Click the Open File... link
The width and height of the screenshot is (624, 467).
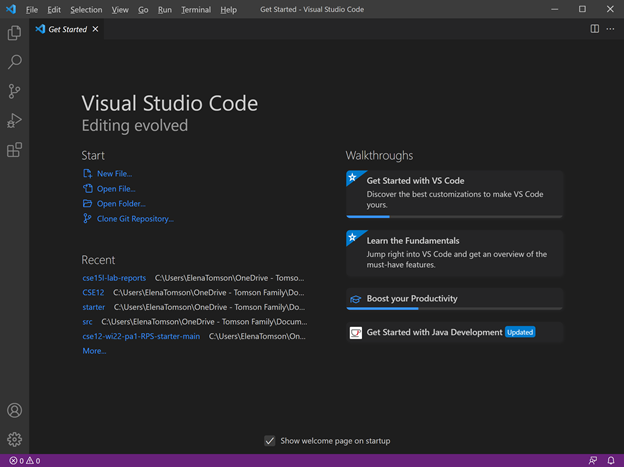click(x=116, y=189)
